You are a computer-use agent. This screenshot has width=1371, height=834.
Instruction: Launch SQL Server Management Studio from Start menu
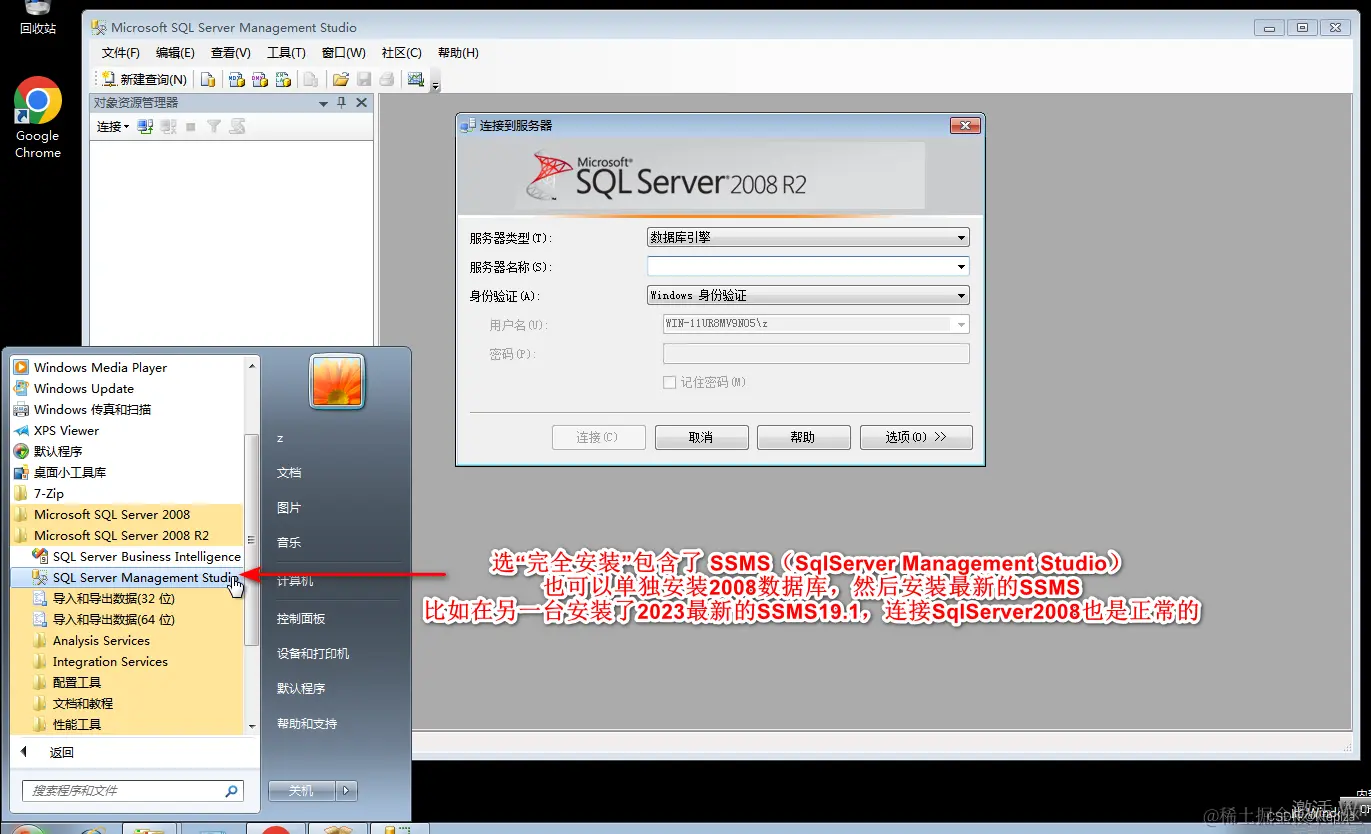pos(126,578)
